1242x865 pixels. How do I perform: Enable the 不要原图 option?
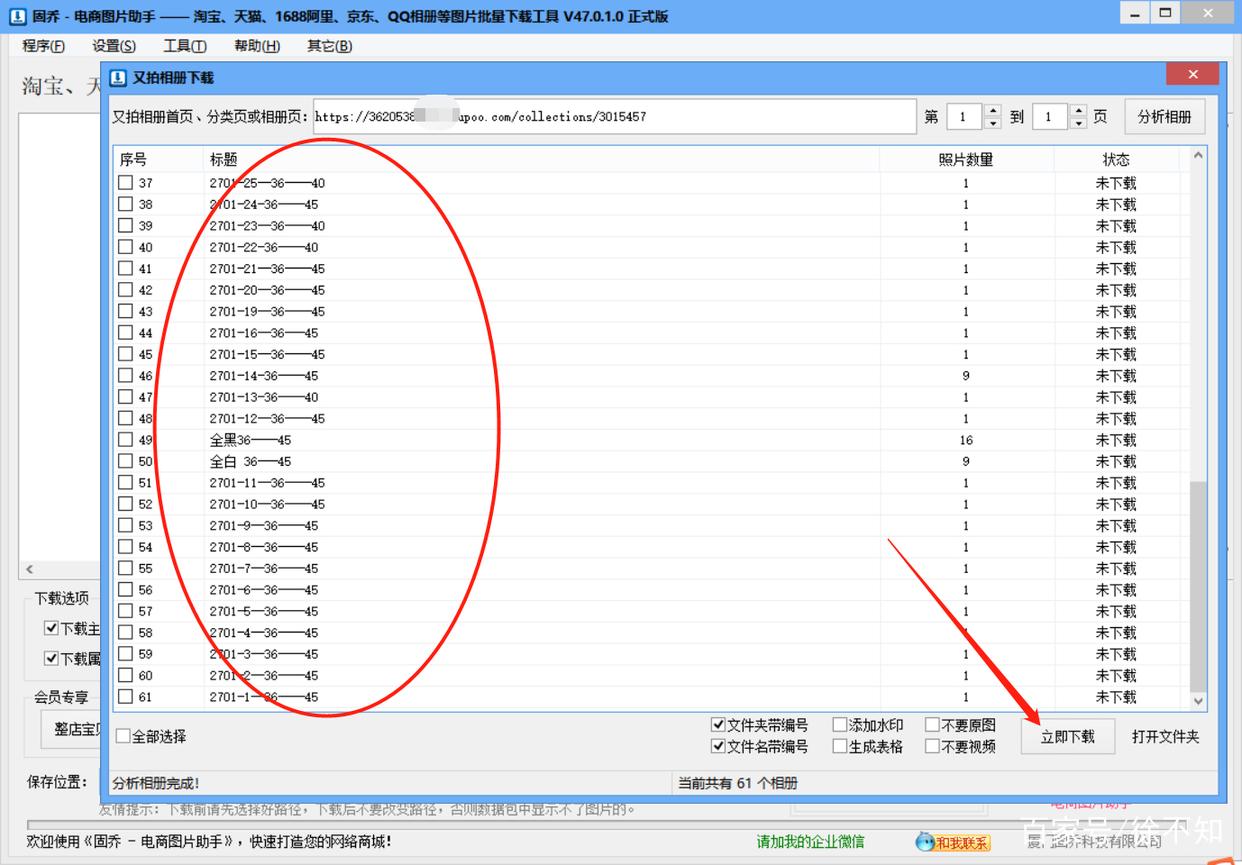pos(934,724)
